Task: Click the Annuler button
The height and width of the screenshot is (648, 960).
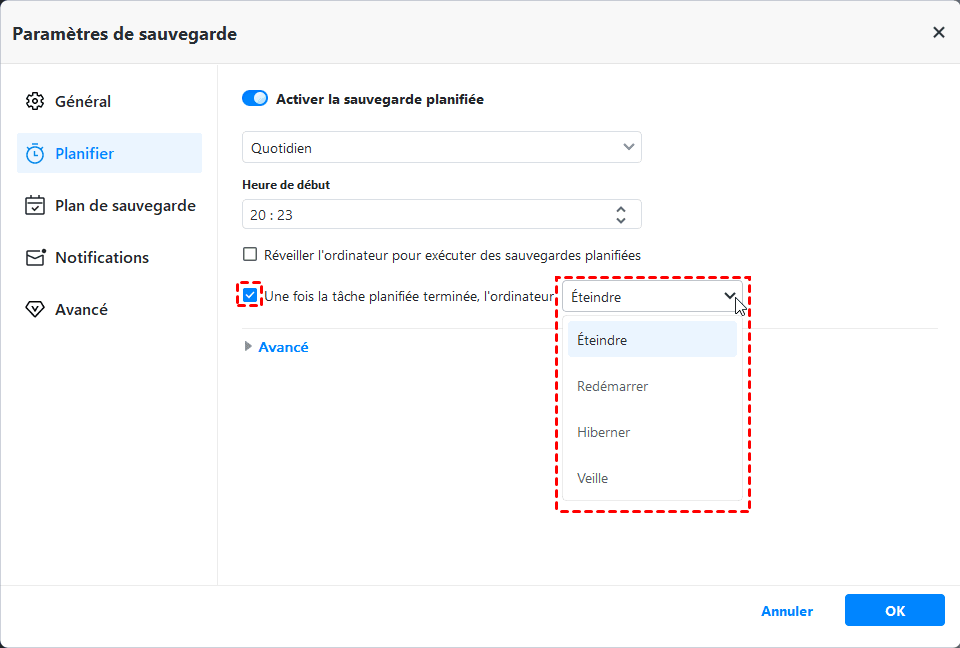Action: click(x=787, y=611)
